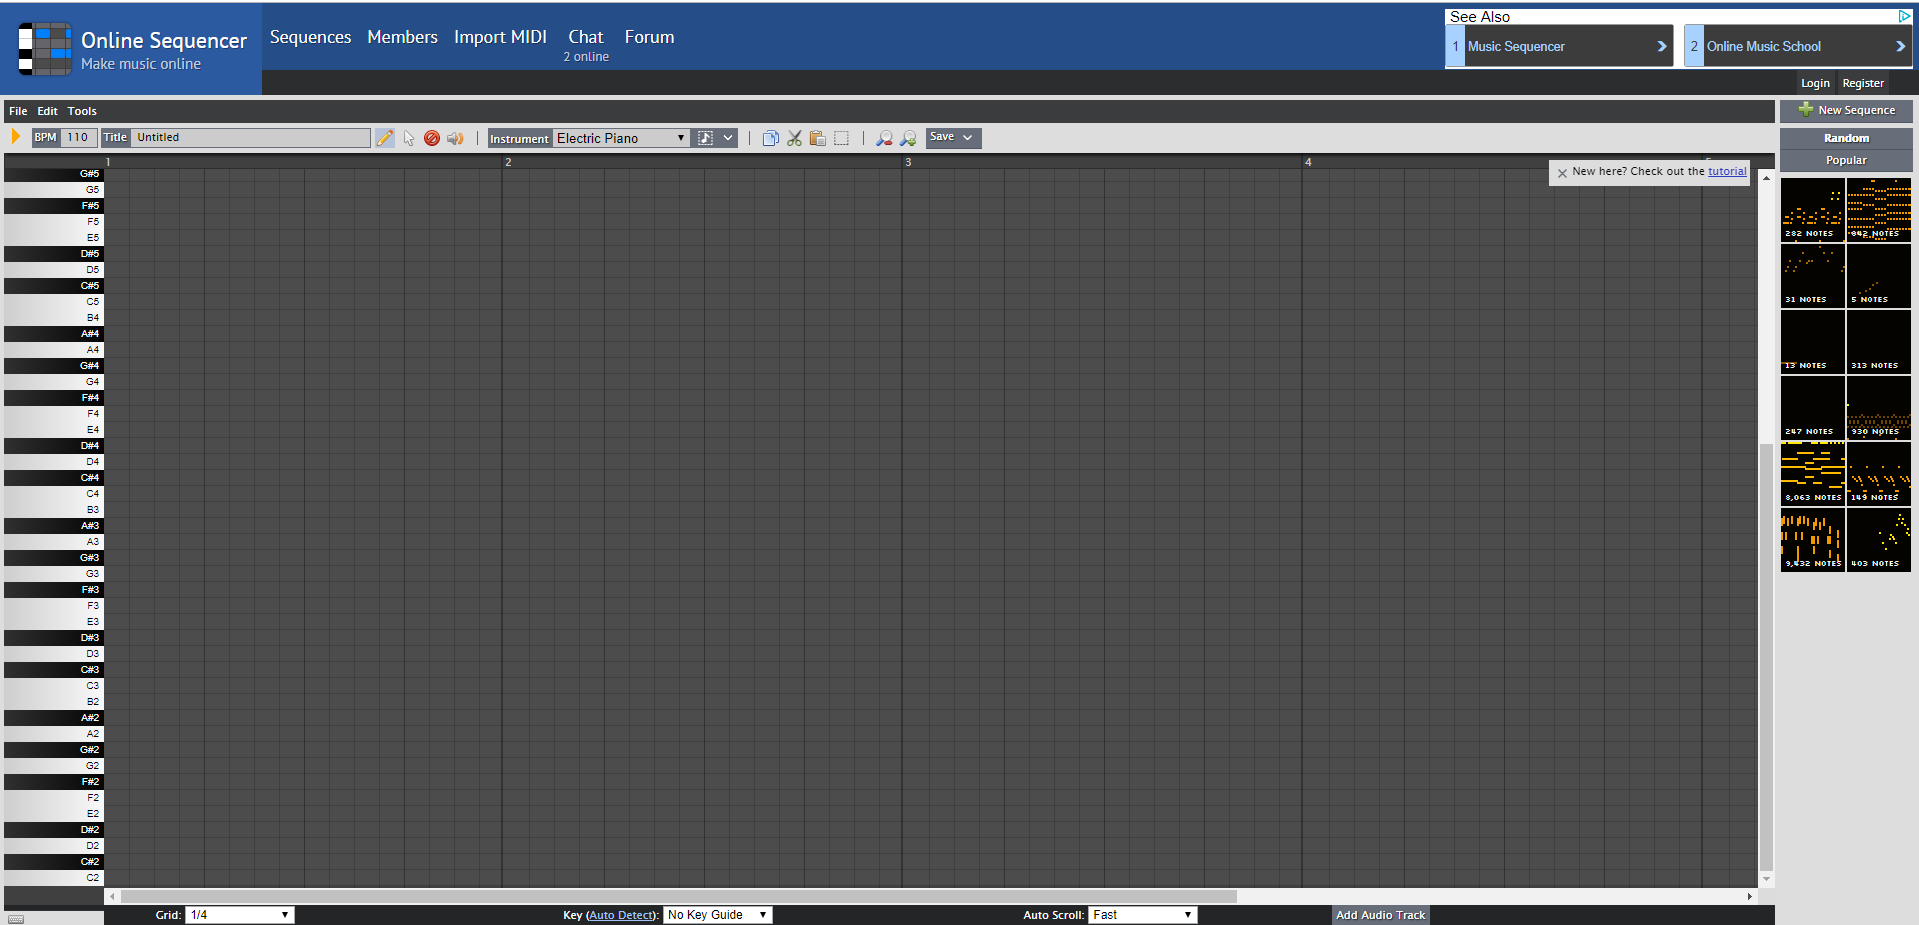Screen dimensions: 1919x925
Task: Click the Title field showing Untitled
Action: pyautogui.click(x=251, y=138)
